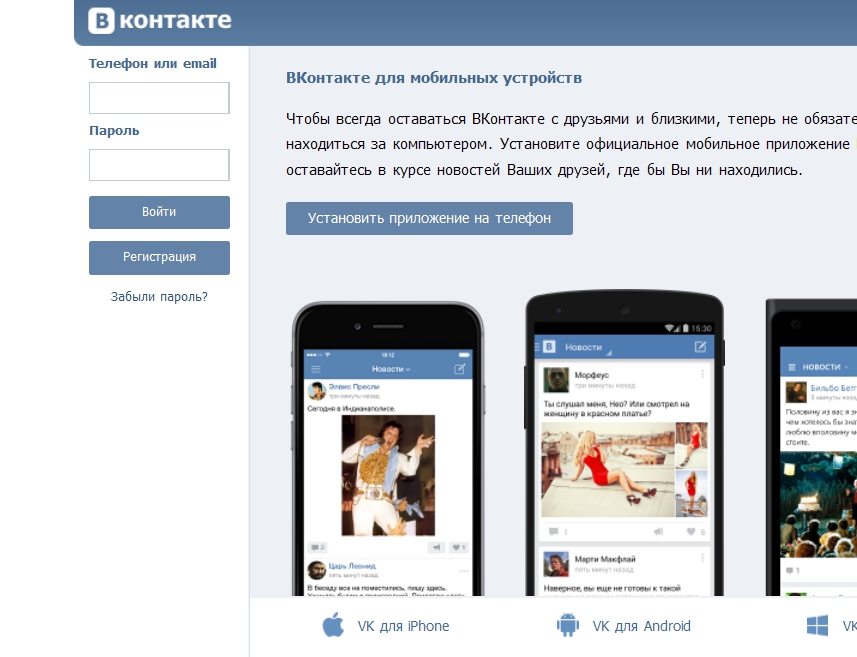
Task: Click hamburger menu on Windows phone mockup
Action: pos(791,367)
